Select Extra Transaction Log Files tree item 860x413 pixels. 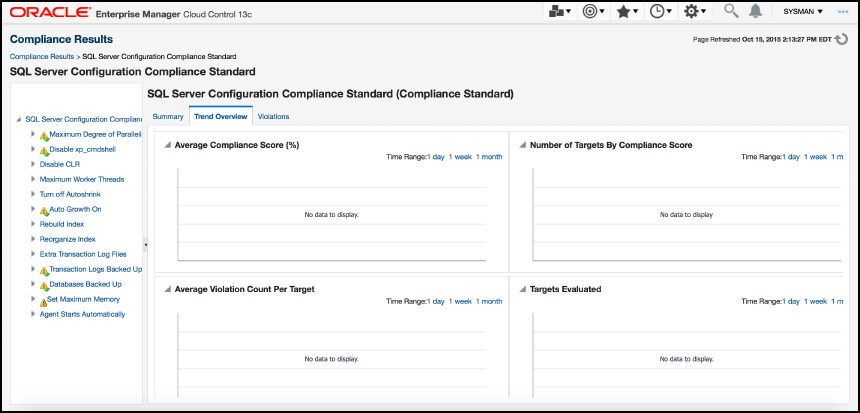coord(83,254)
